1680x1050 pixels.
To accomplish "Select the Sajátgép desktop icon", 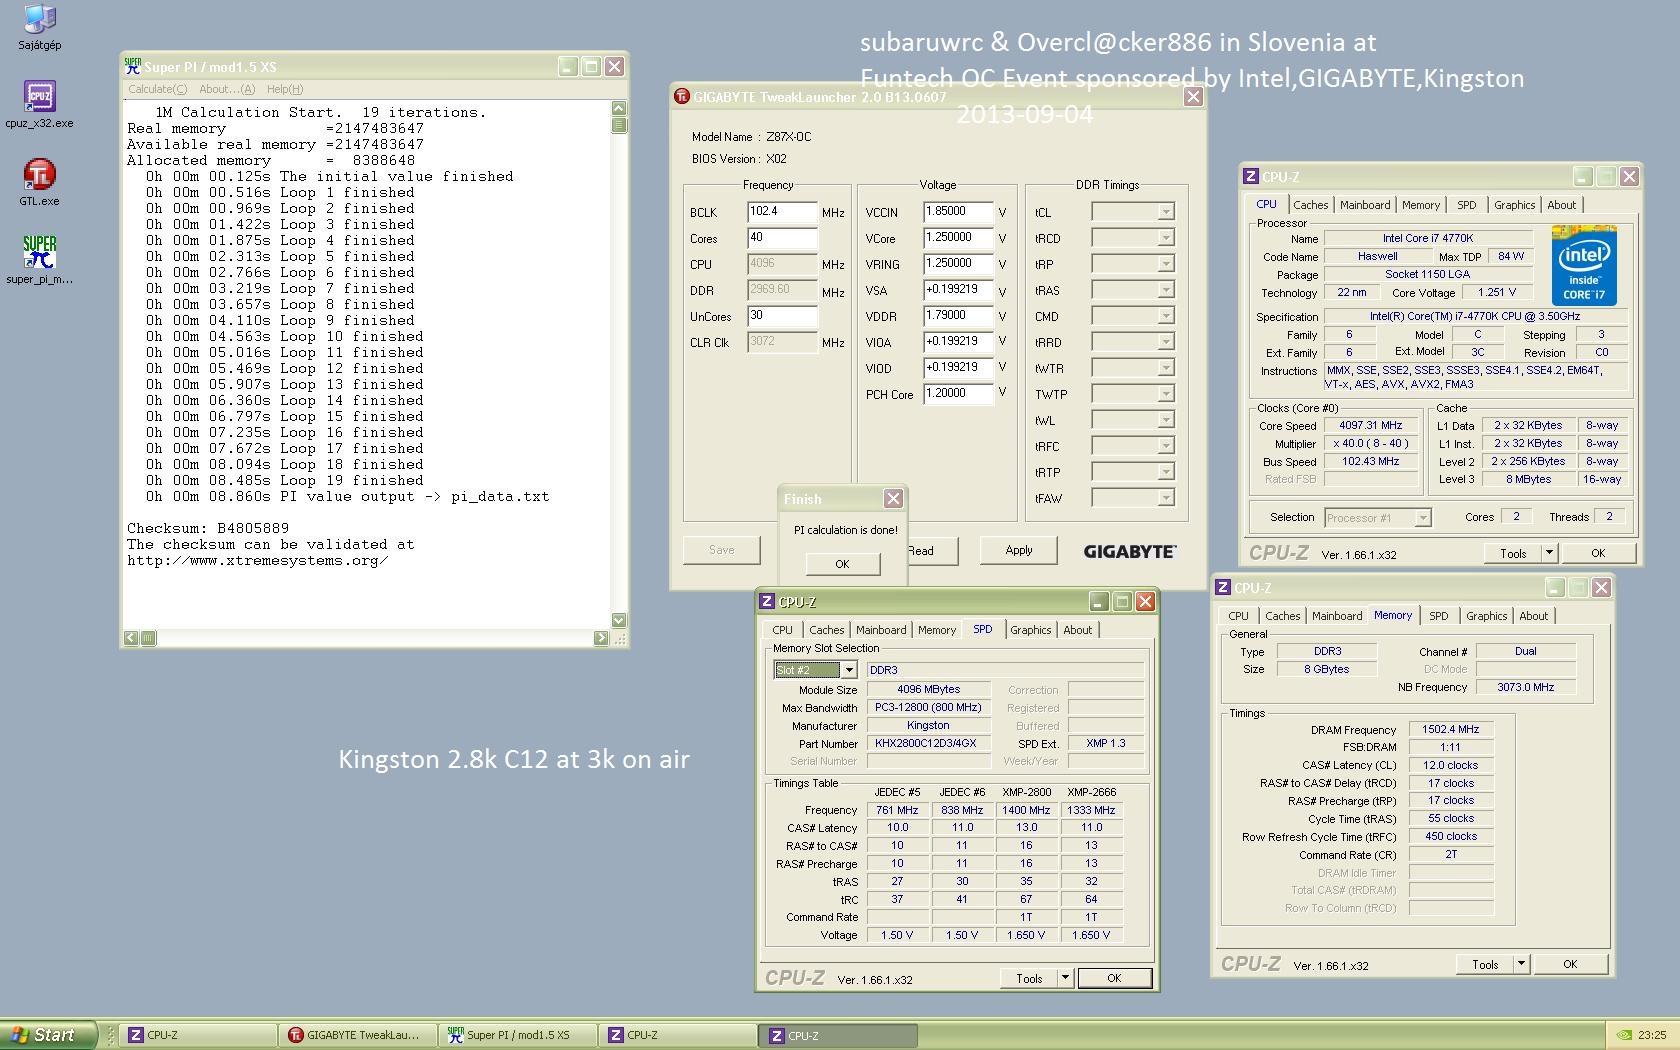I will pos(40,27).
